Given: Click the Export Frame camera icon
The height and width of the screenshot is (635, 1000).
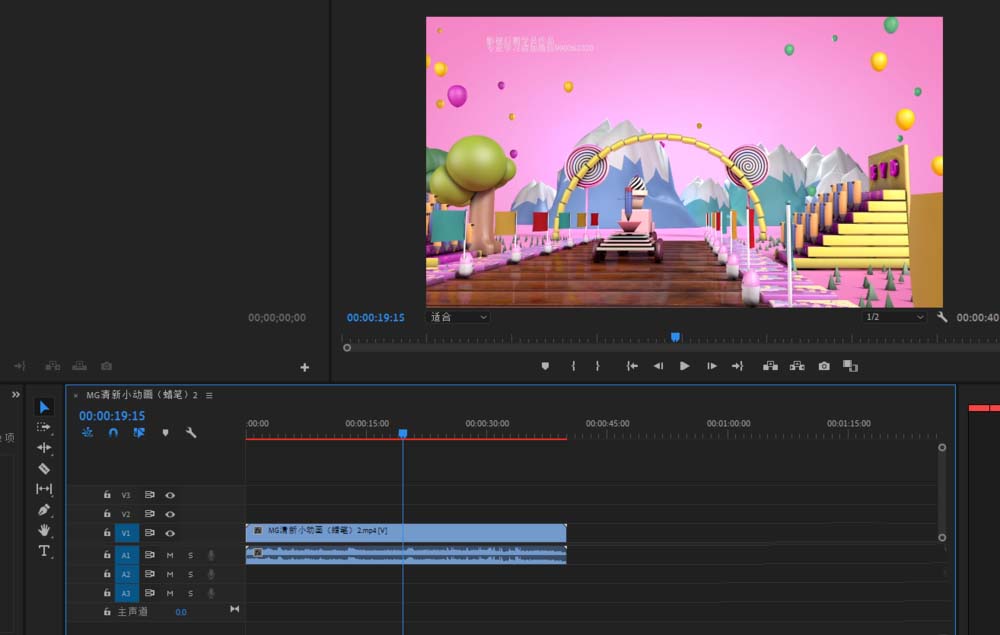Looking at the screenshot, I should 824,366.
